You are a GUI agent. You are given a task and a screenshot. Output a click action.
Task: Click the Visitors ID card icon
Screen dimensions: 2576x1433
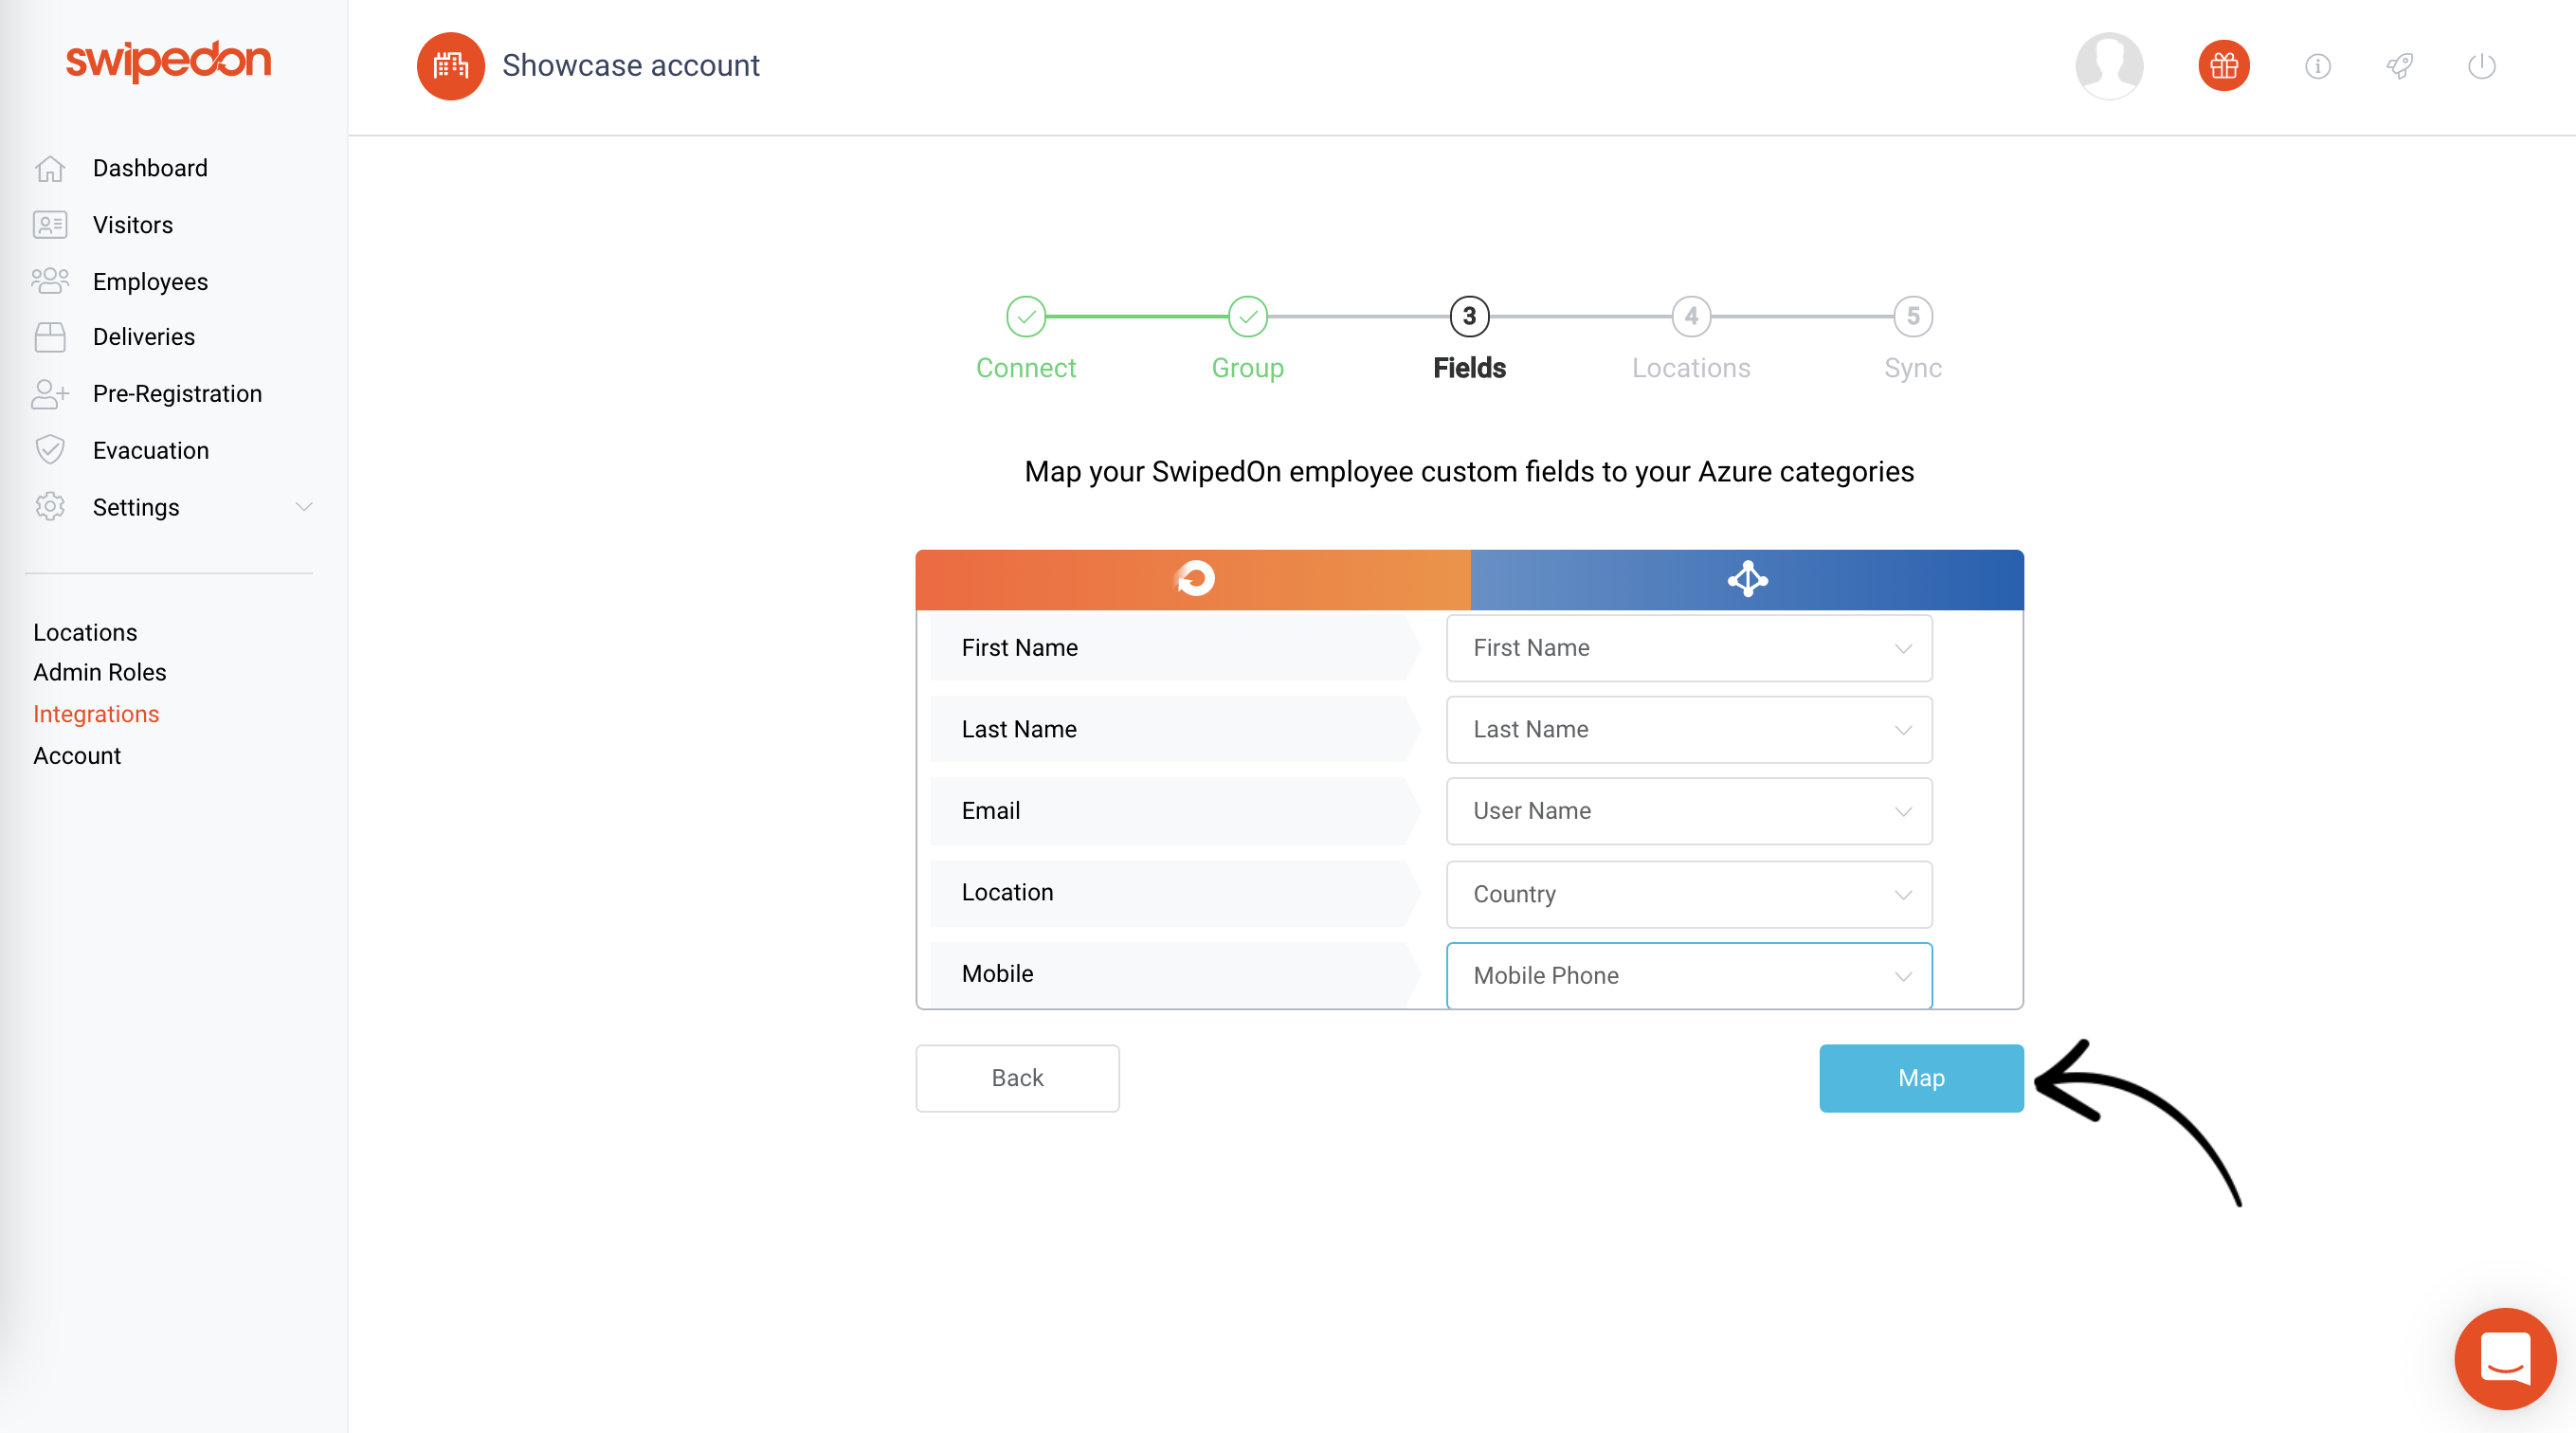pyautogui.click(x=50, y=225)
